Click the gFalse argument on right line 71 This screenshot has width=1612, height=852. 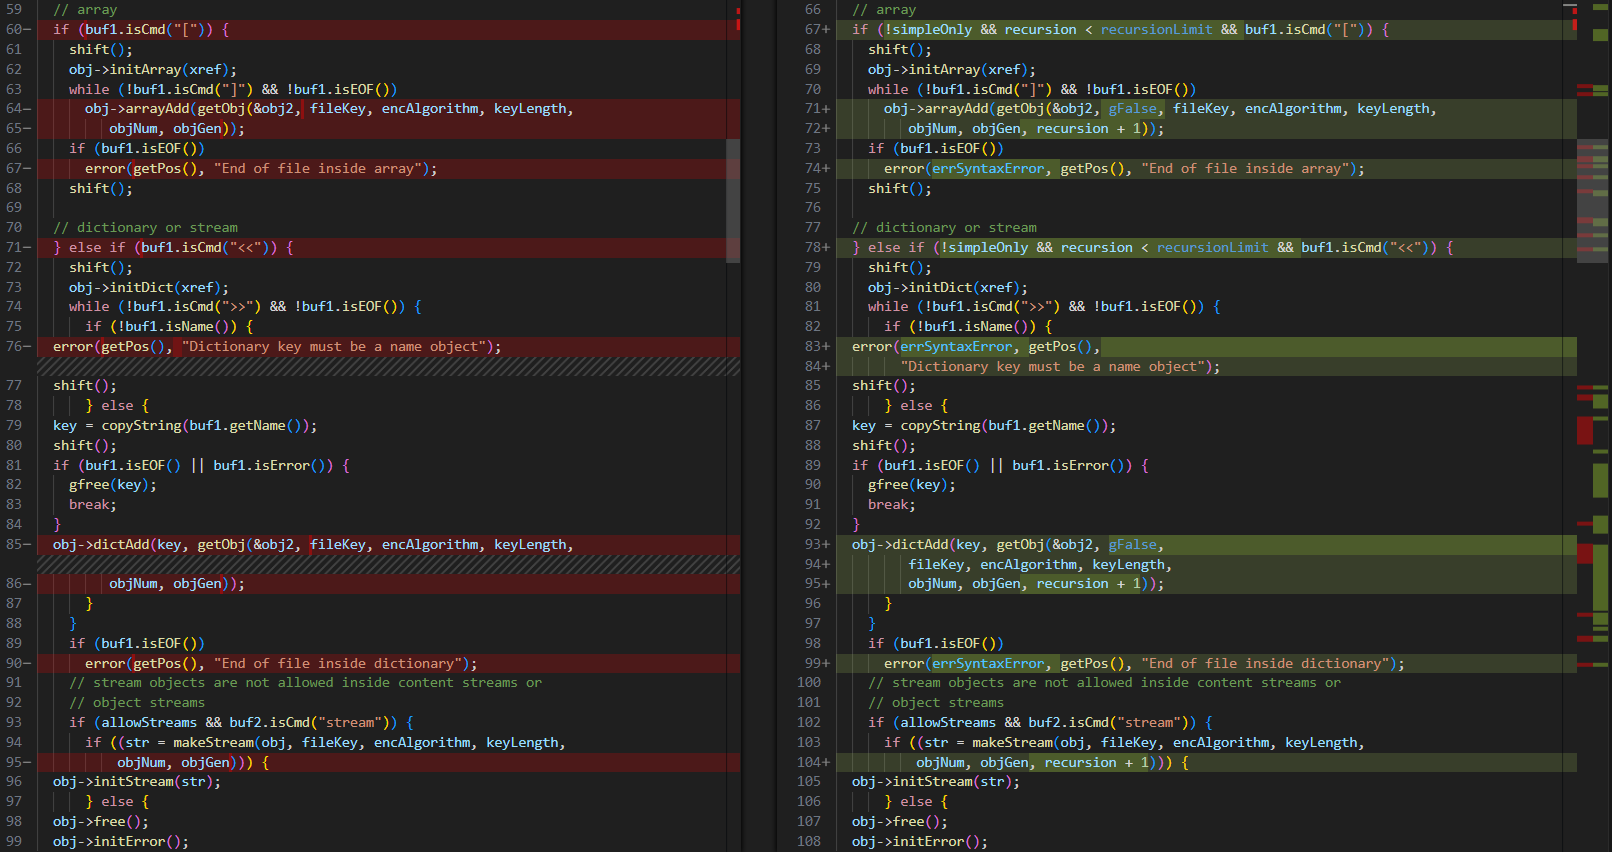click(1132, 109)
